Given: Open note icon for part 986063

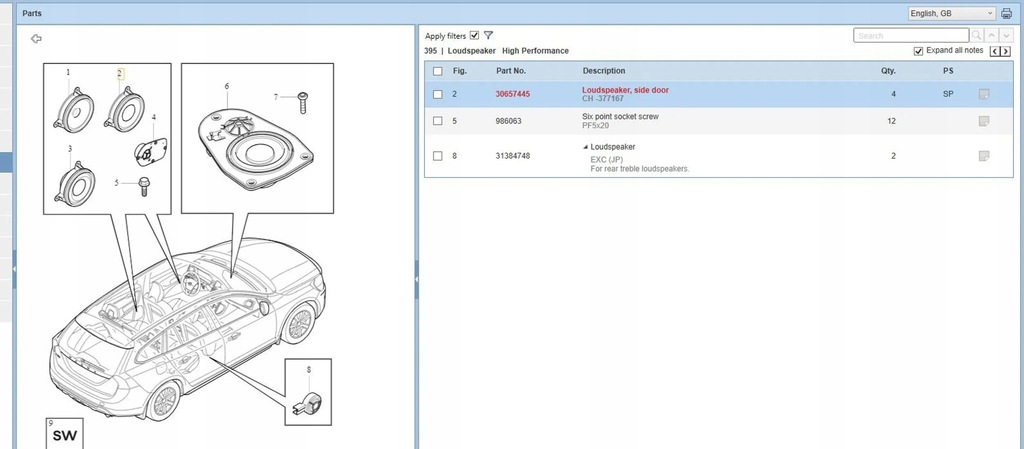Looking at the screenshot, I should [x=984, y=121].
